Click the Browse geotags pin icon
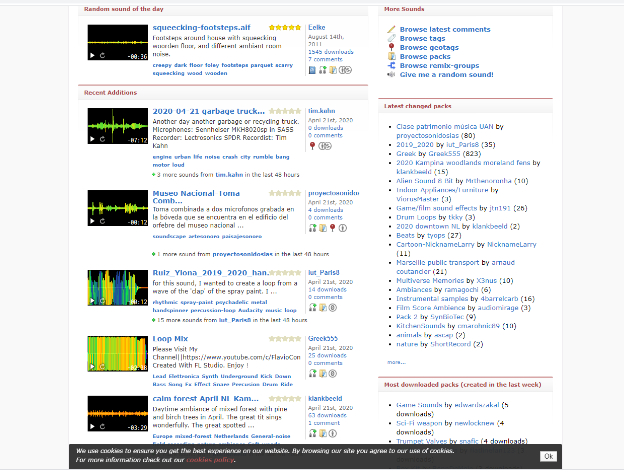 (392, 47)
